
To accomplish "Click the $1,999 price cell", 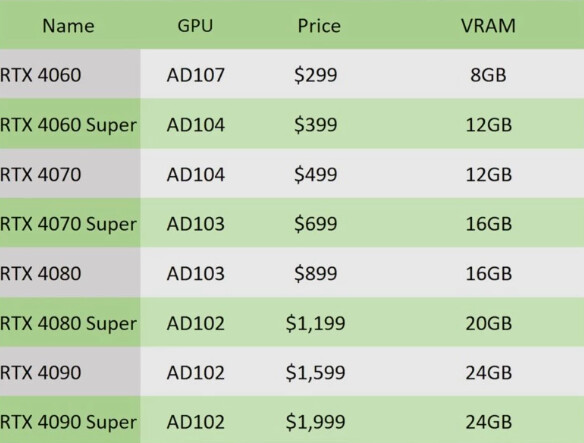I will tap(315, 422).
